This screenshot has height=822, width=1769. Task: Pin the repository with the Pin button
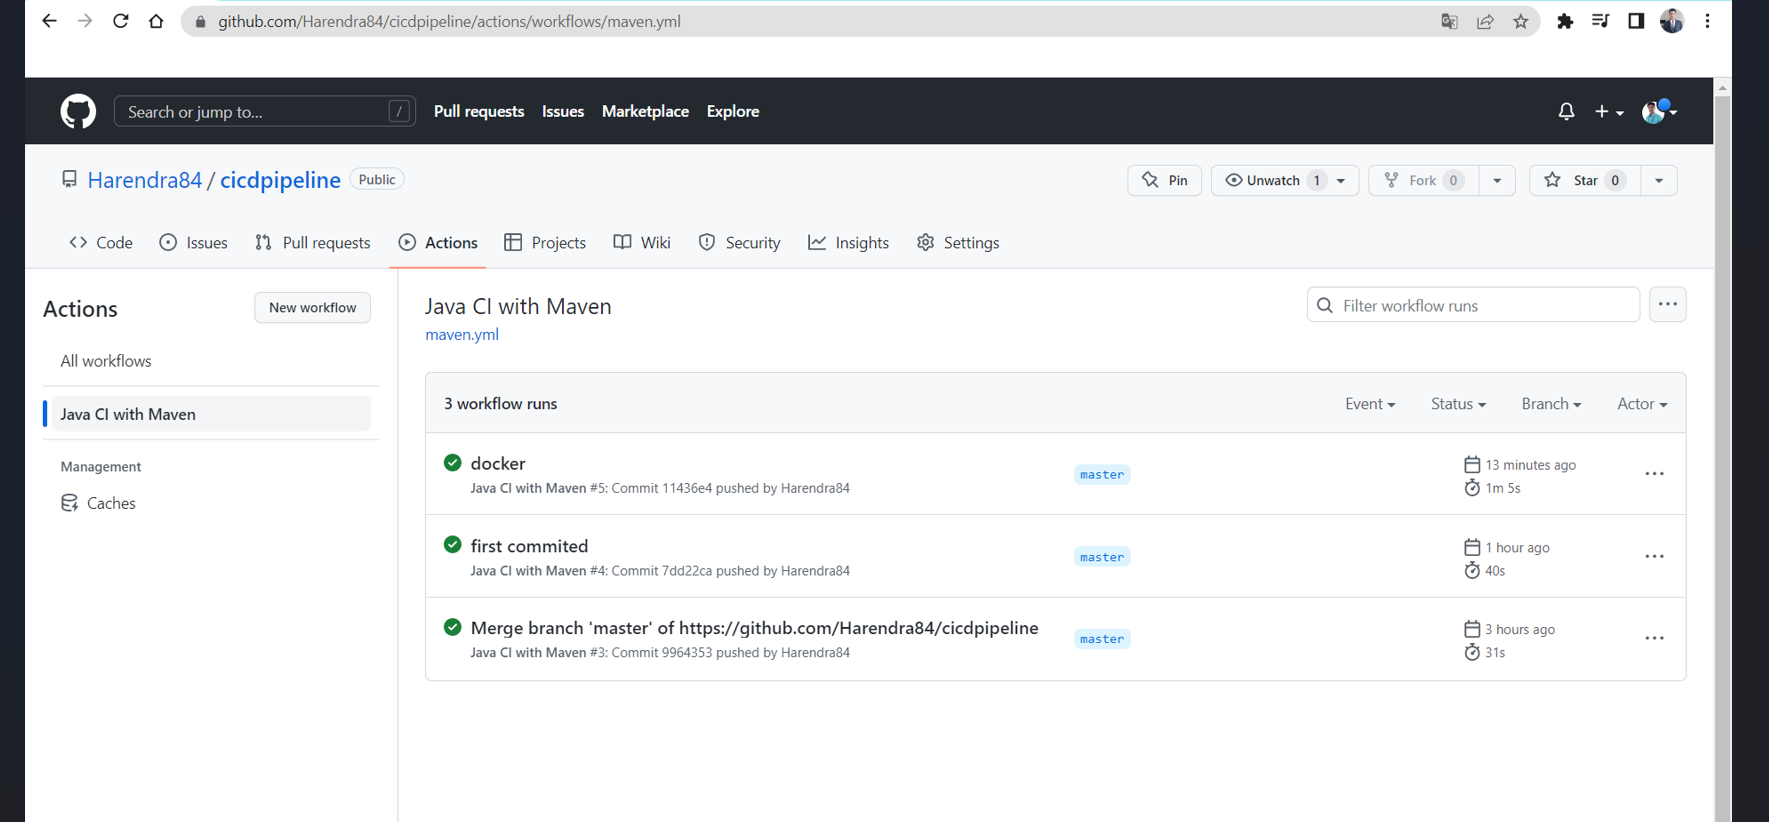(x=1165, y=180)
